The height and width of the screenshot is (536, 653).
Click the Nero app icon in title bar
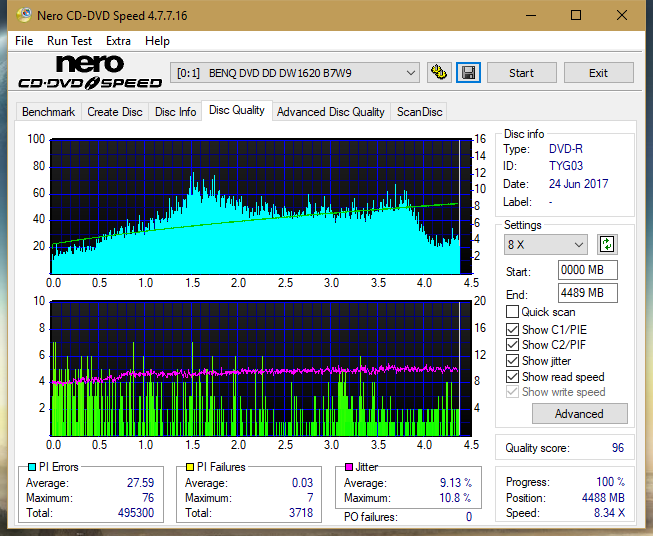pyautogui.click(x=24, y=15)
